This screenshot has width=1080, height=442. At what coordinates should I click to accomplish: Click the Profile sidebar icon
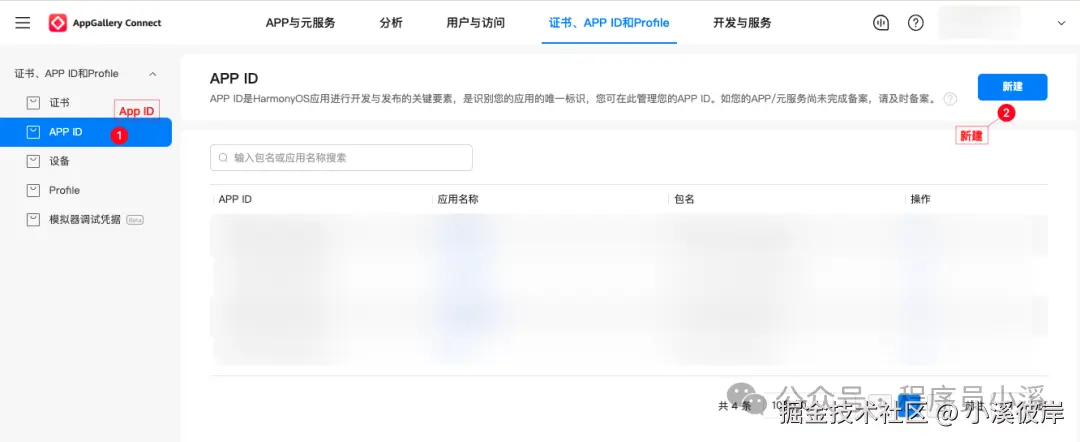click(x=33, y=190)
